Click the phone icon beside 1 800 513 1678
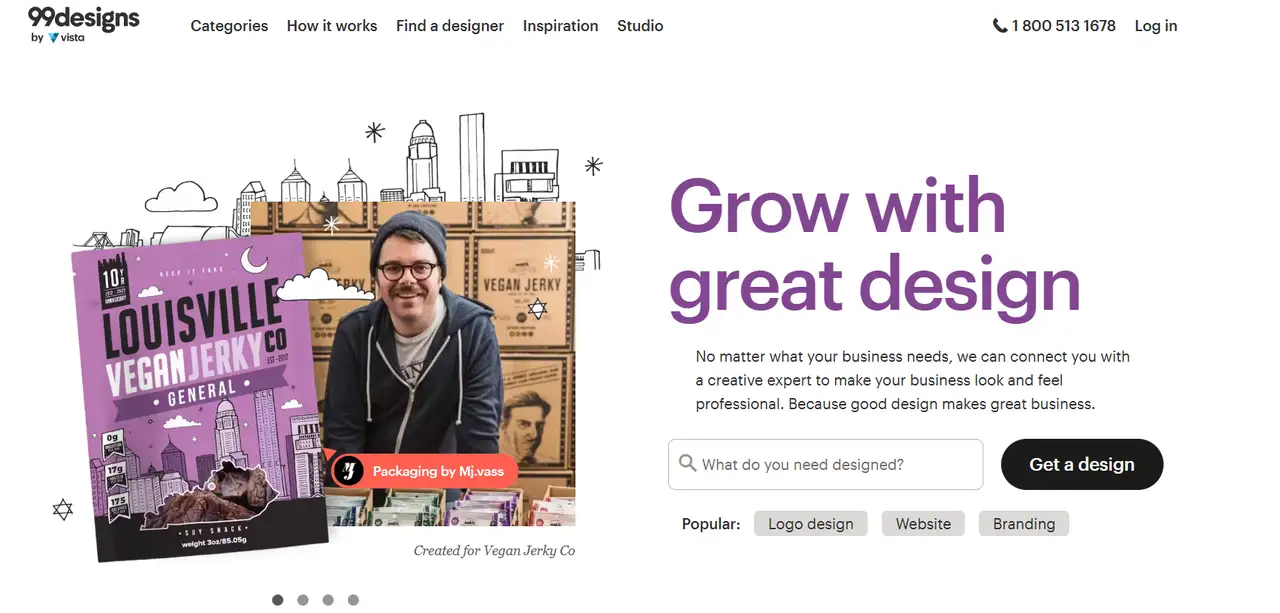Viewport: 1280px width, 613px height. [x=999, y=26]
